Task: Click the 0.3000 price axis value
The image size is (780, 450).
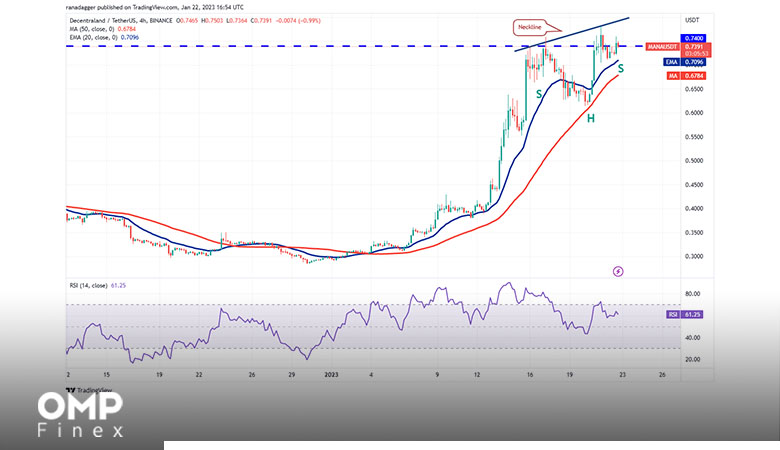Action: (694, 257)
